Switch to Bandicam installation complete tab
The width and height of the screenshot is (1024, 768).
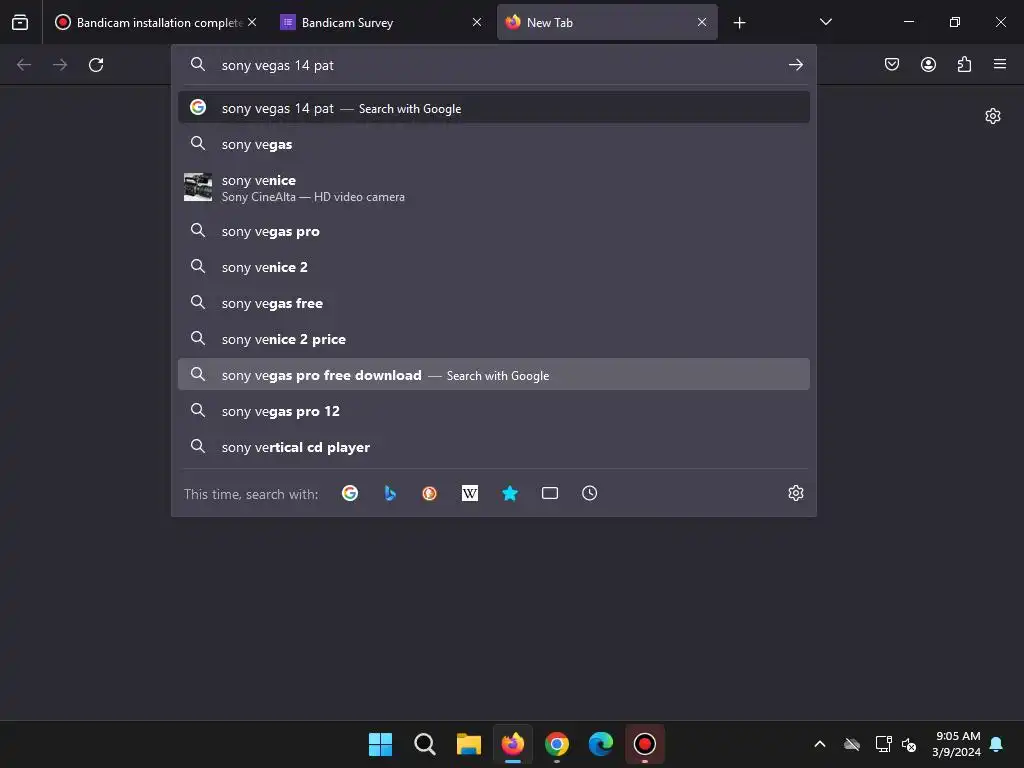pyautogui.click(x=154, y=22)
